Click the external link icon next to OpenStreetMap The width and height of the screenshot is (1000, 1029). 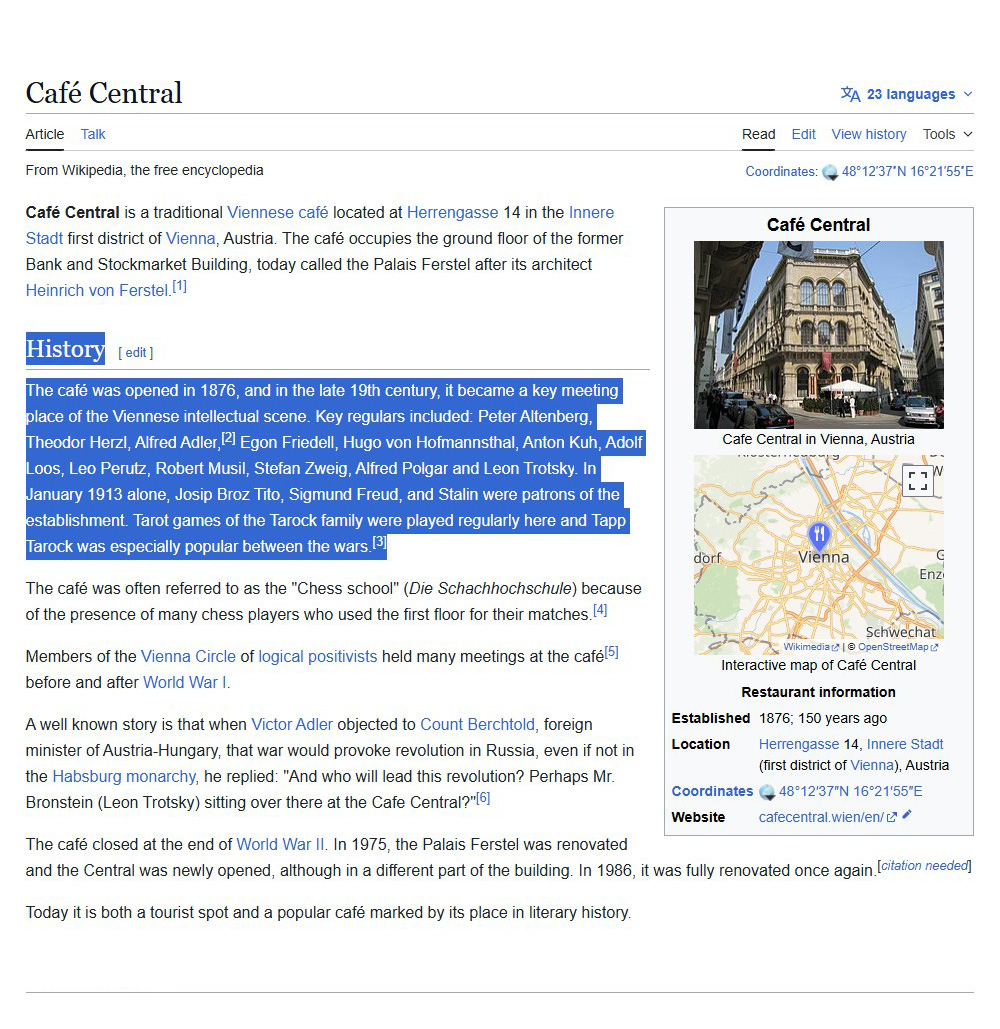[934, 647]
